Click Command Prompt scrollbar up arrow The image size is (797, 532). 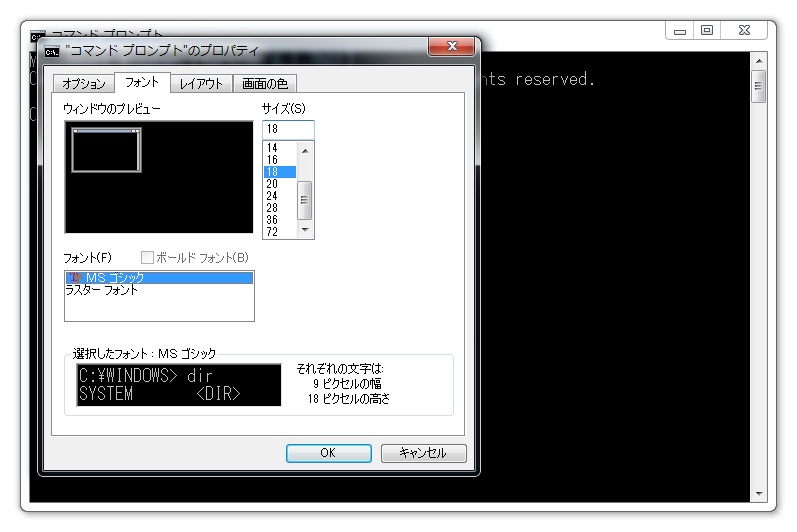point(759,61)
